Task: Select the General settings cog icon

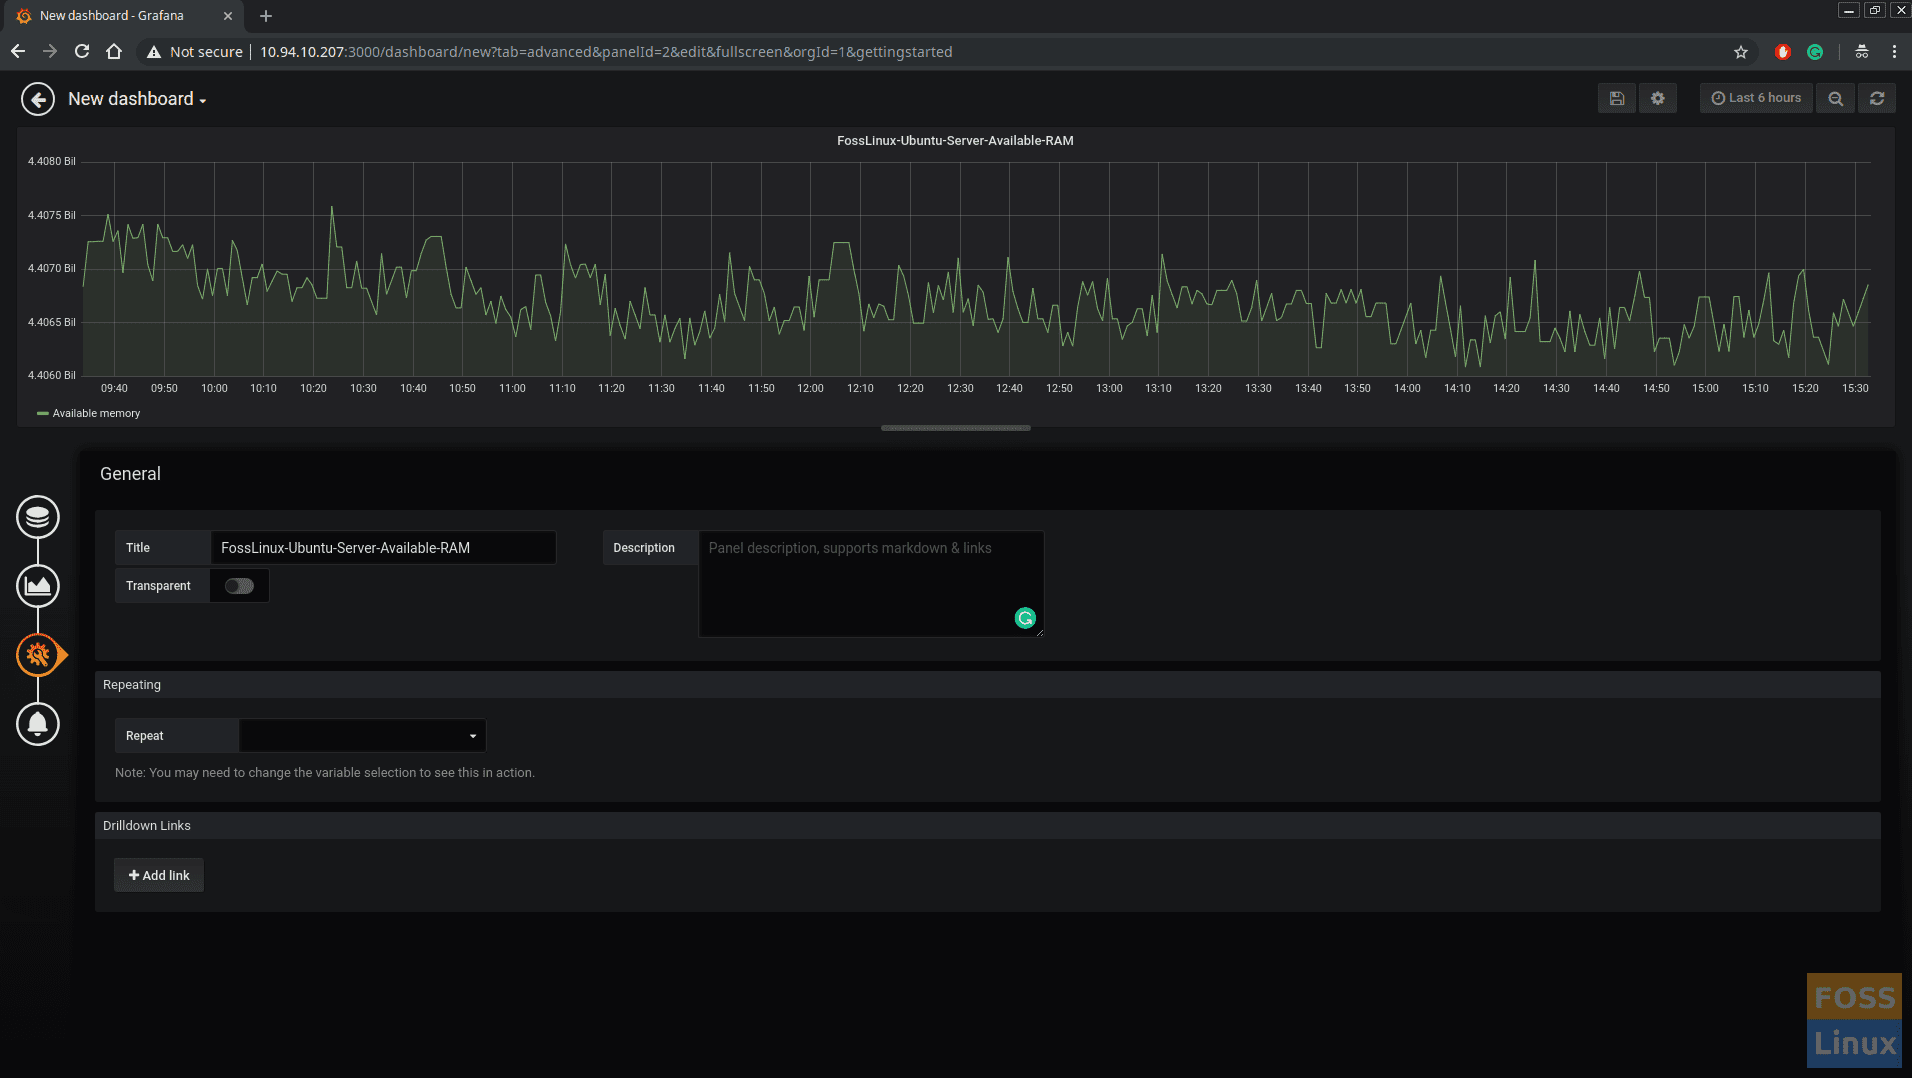Action: coord(38,655)
